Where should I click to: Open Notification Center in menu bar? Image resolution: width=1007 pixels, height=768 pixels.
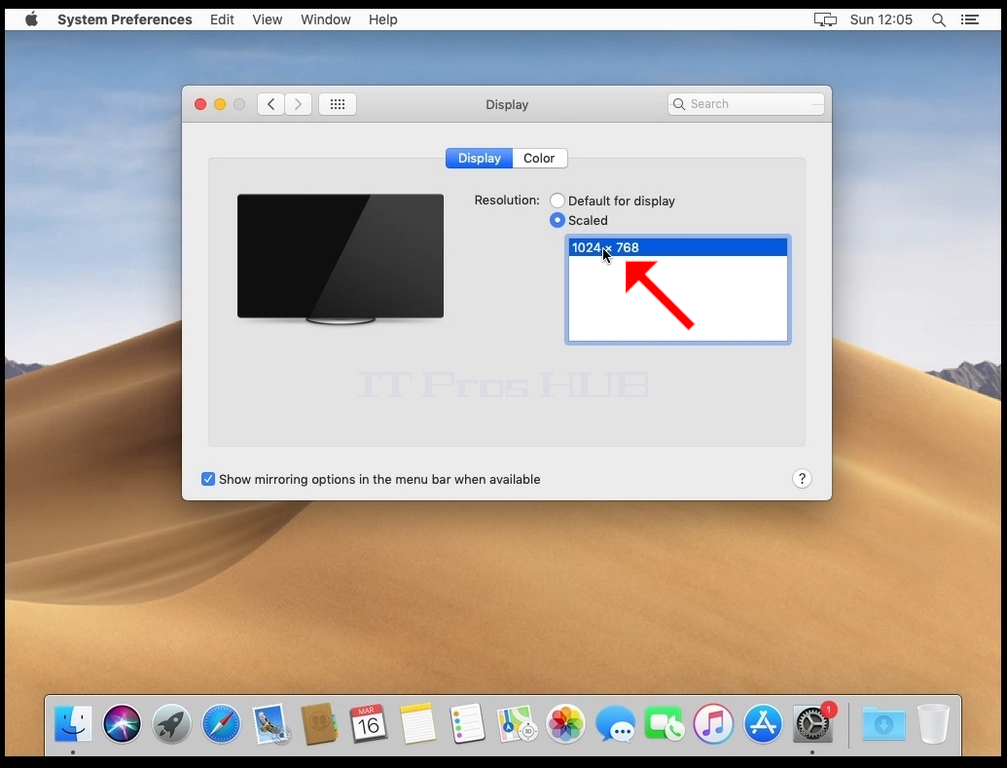click(970, 20)
